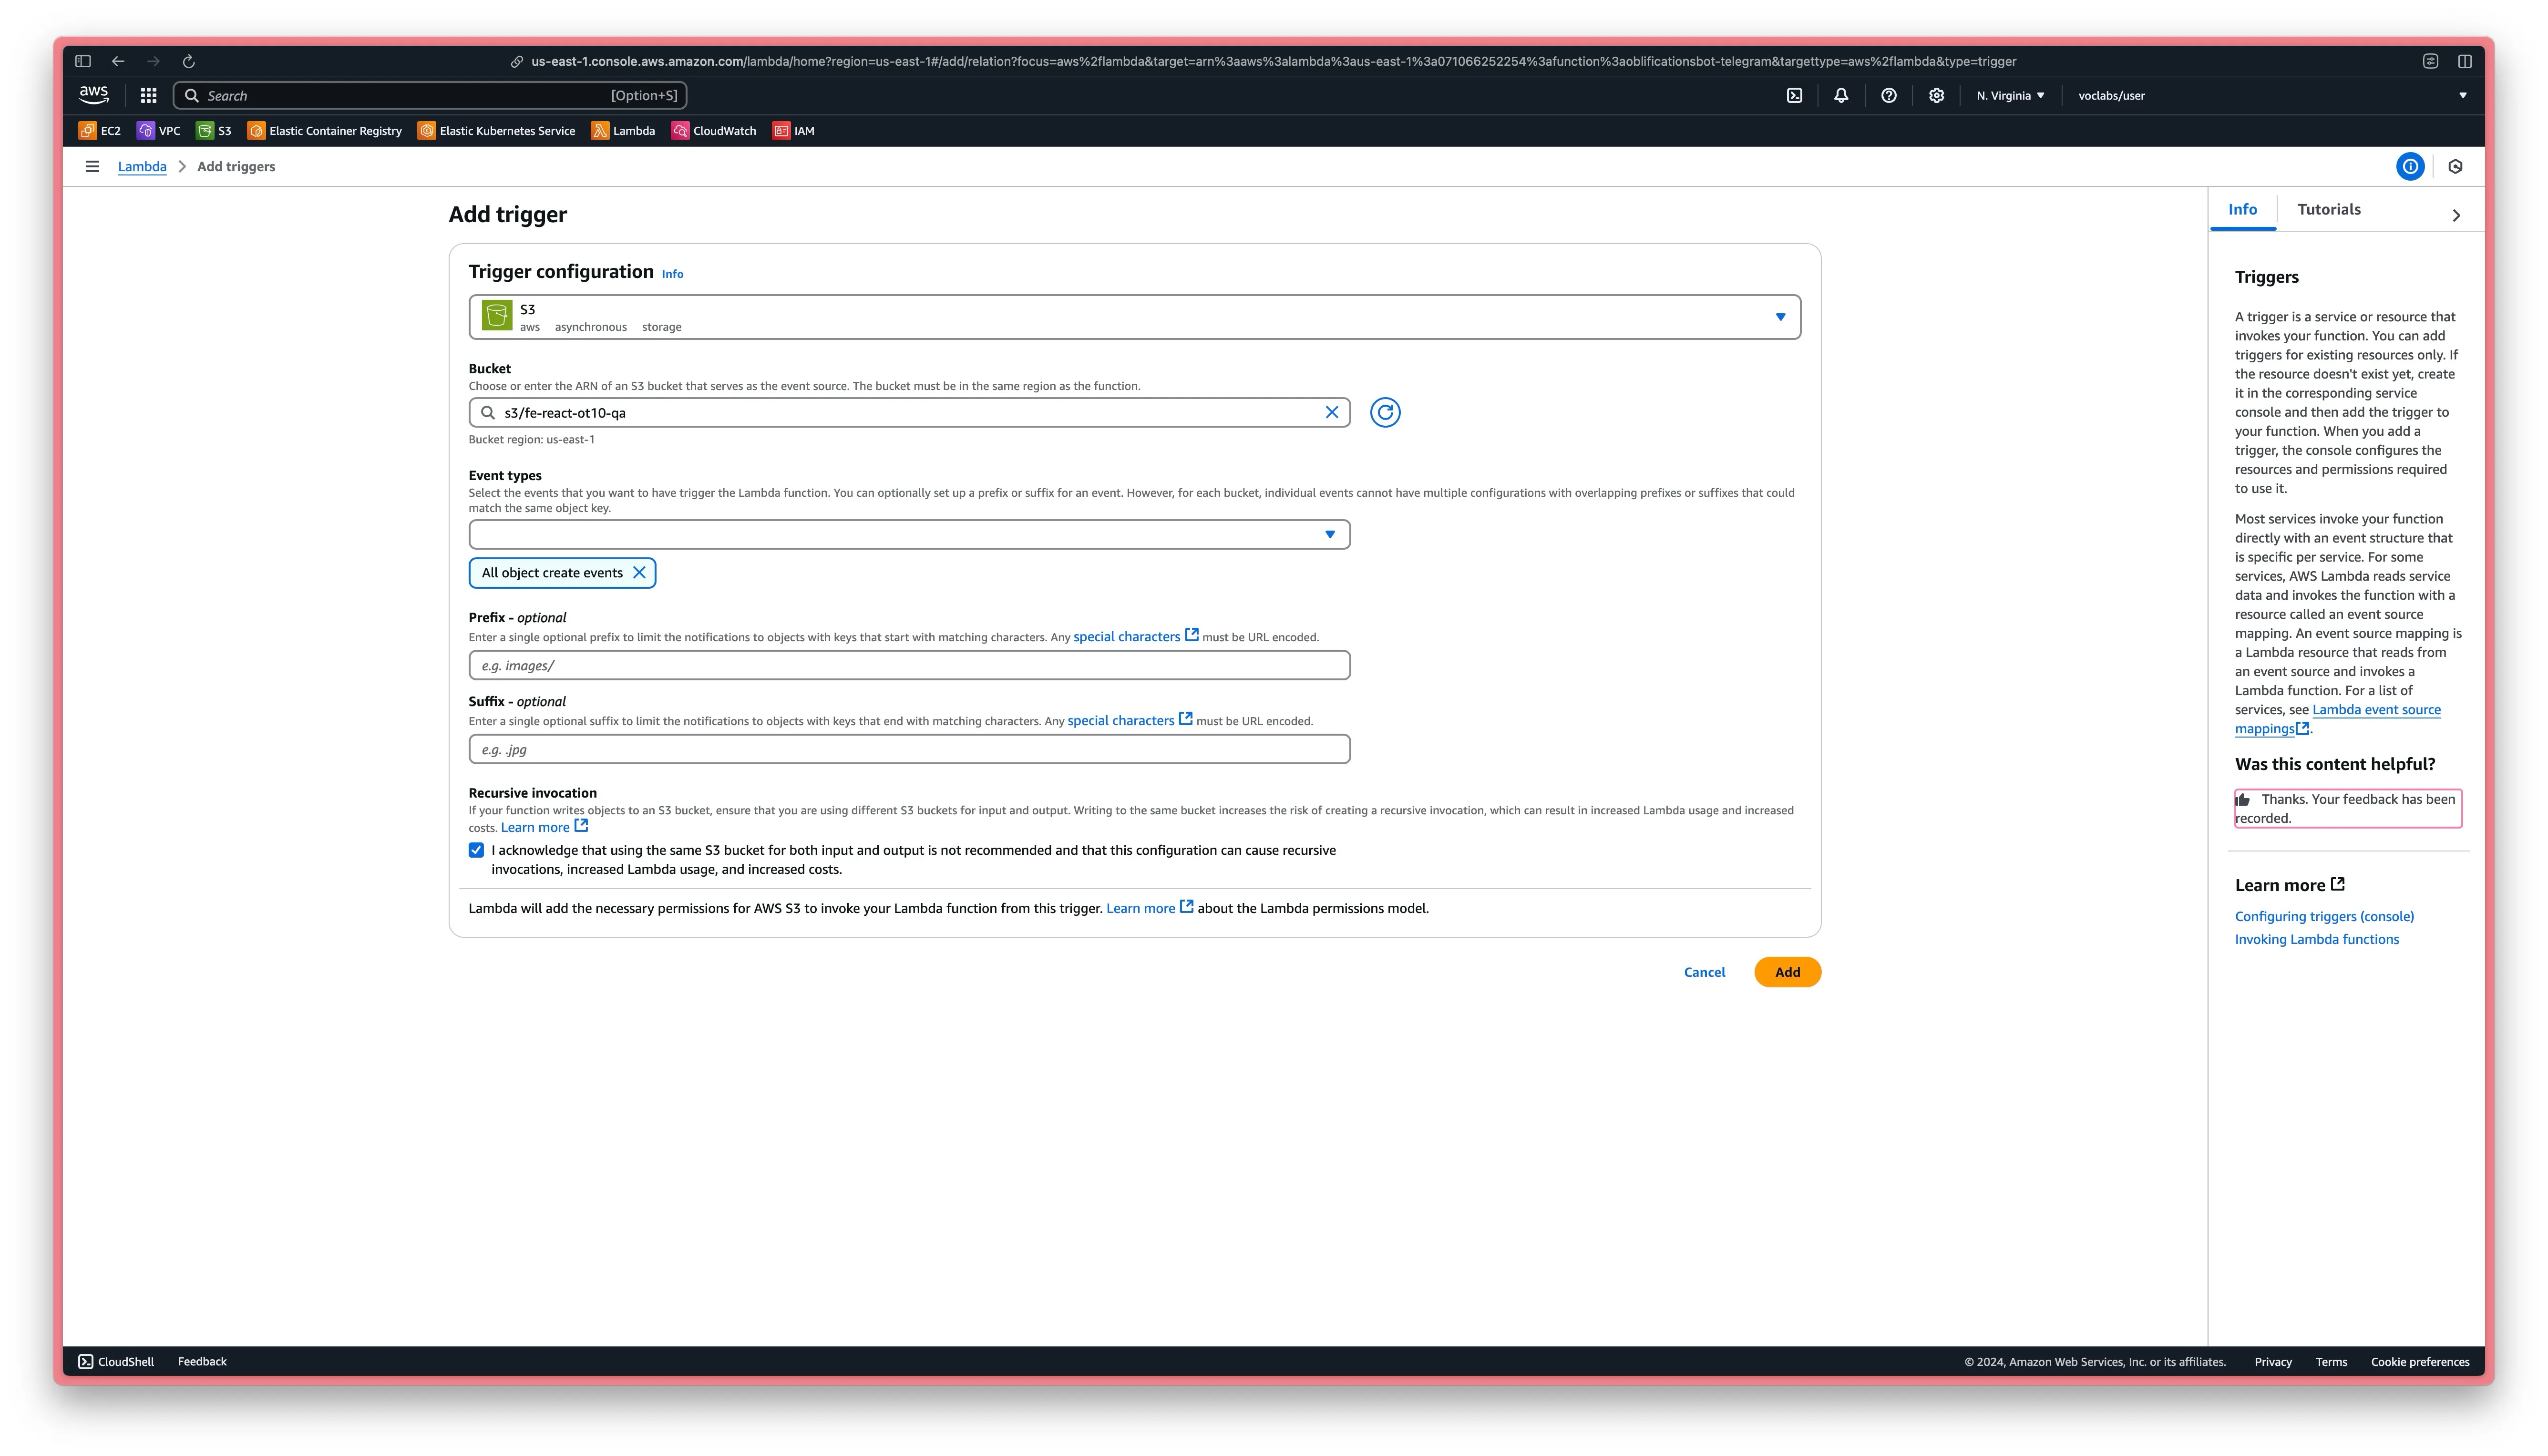The image size is (2548, 1456).
Task: Open CloudShell from footer
Action: [x=116, y=1361]
